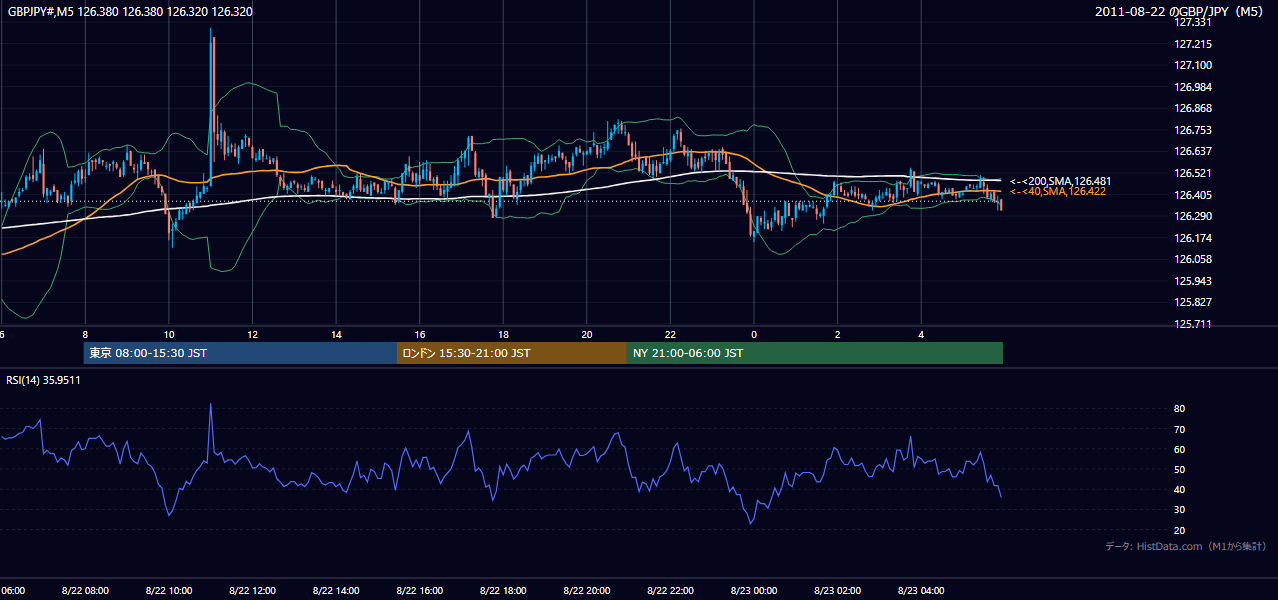The image size is (1278, 600).
Task: Click the 8/22 22:00 time axis label
Action: (x=670, y=591)
